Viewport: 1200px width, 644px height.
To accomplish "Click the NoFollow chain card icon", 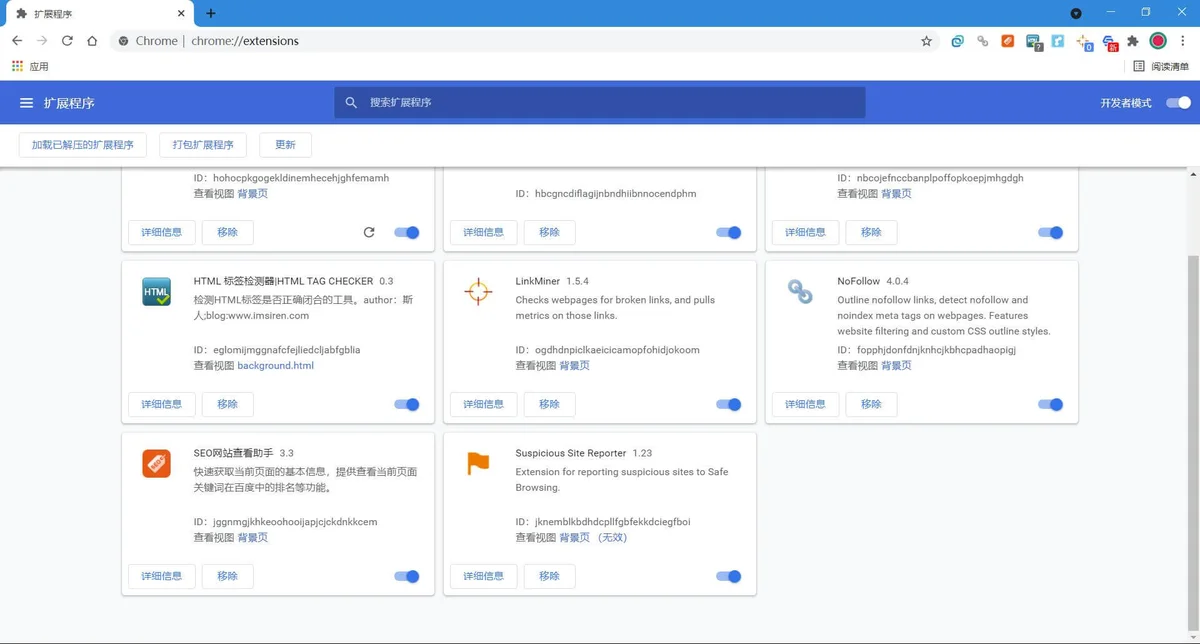I will 800,291.
